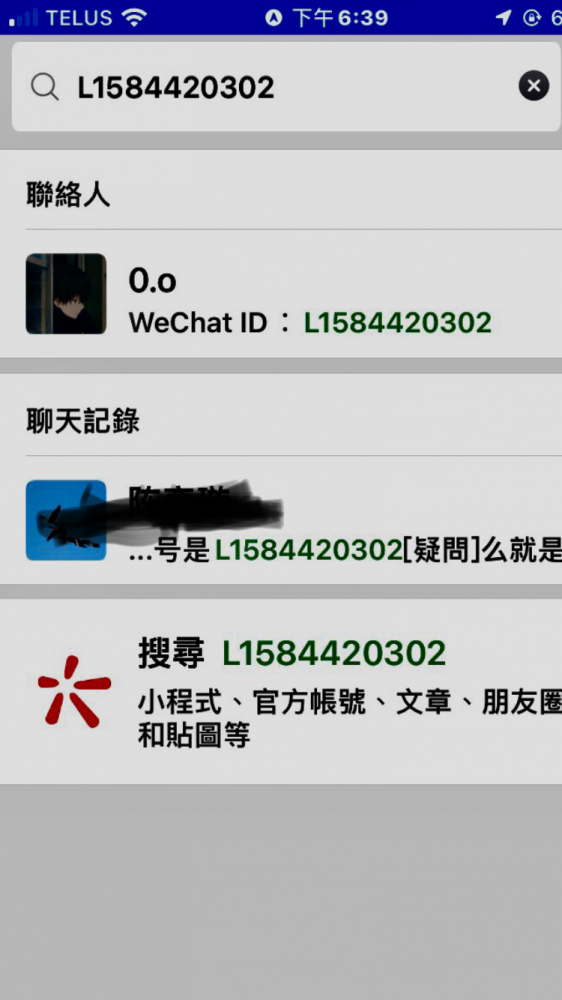Tap the cellular signal bars icon

23,18
